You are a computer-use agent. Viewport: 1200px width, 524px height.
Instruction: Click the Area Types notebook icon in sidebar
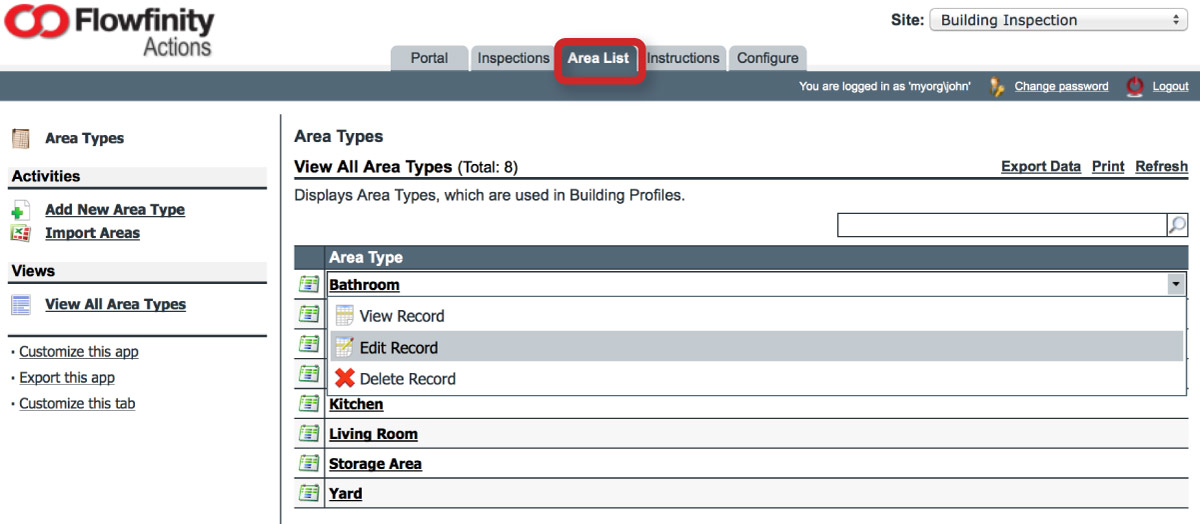point(20,138)
